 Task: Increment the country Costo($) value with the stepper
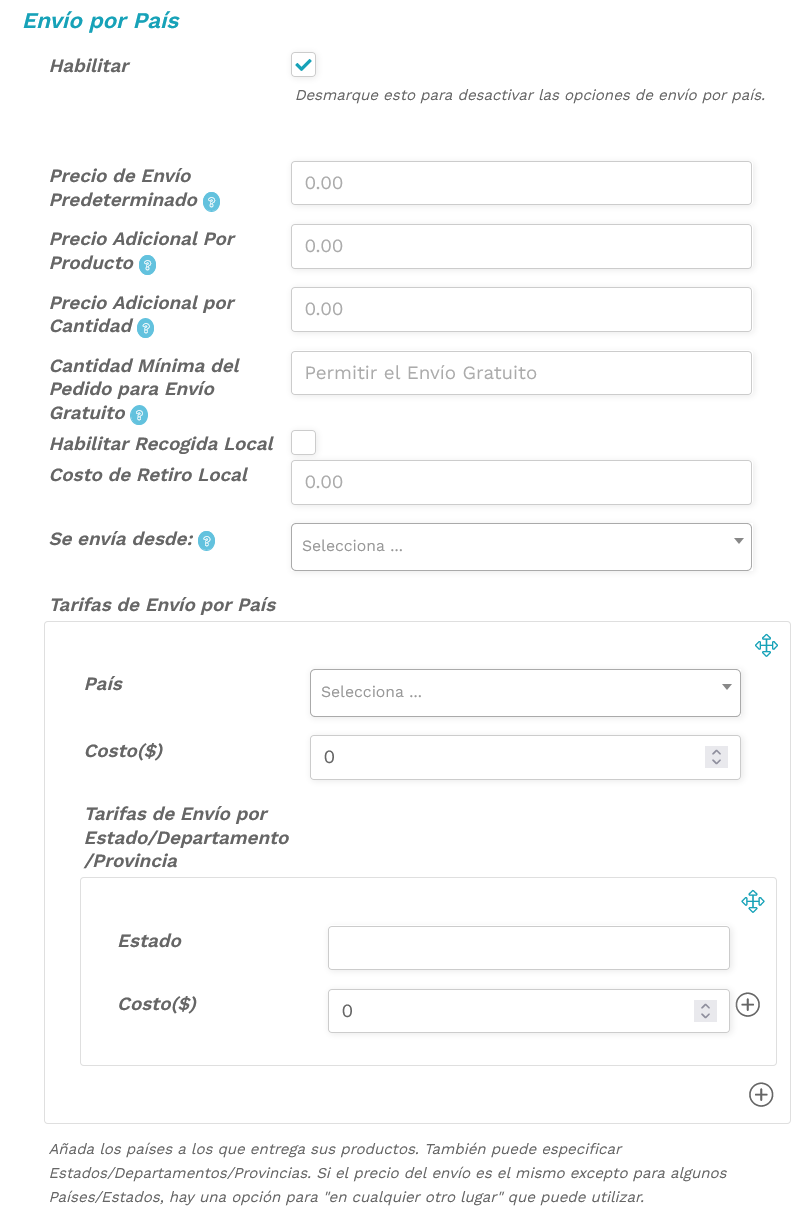tap(717, 752)
